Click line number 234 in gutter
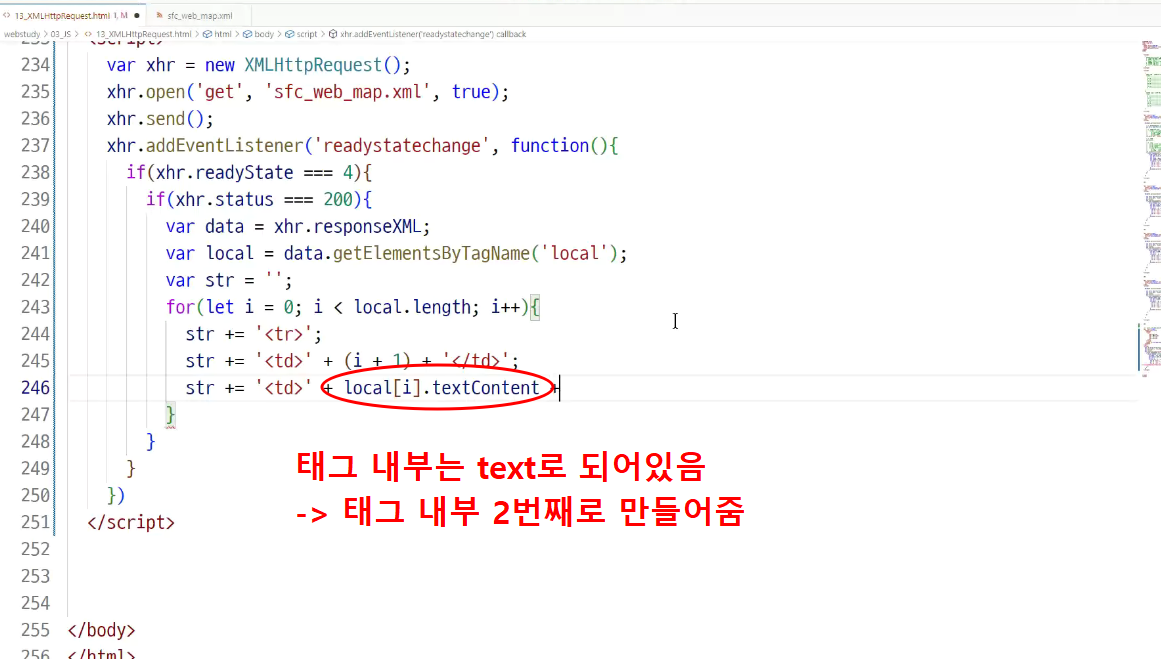Image resolution: width=1161 pixels, height=659 pixels. click(36, 65)
